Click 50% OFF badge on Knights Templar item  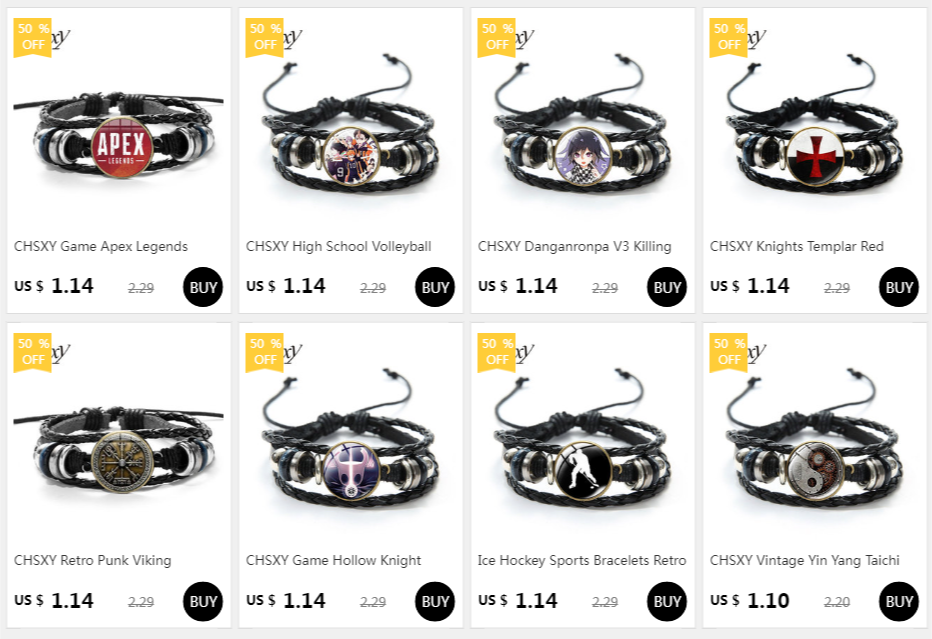[729, 37]
